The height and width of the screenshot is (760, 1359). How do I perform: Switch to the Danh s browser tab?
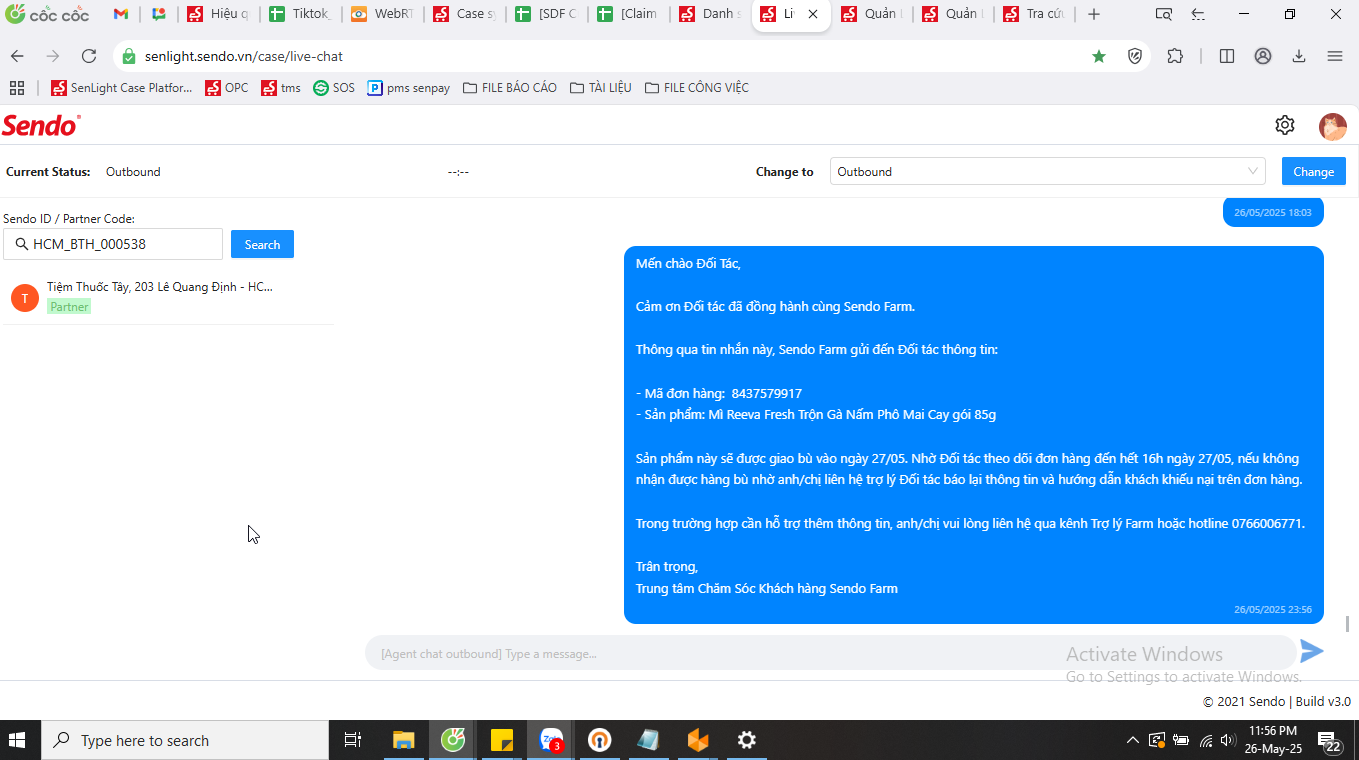710,14
